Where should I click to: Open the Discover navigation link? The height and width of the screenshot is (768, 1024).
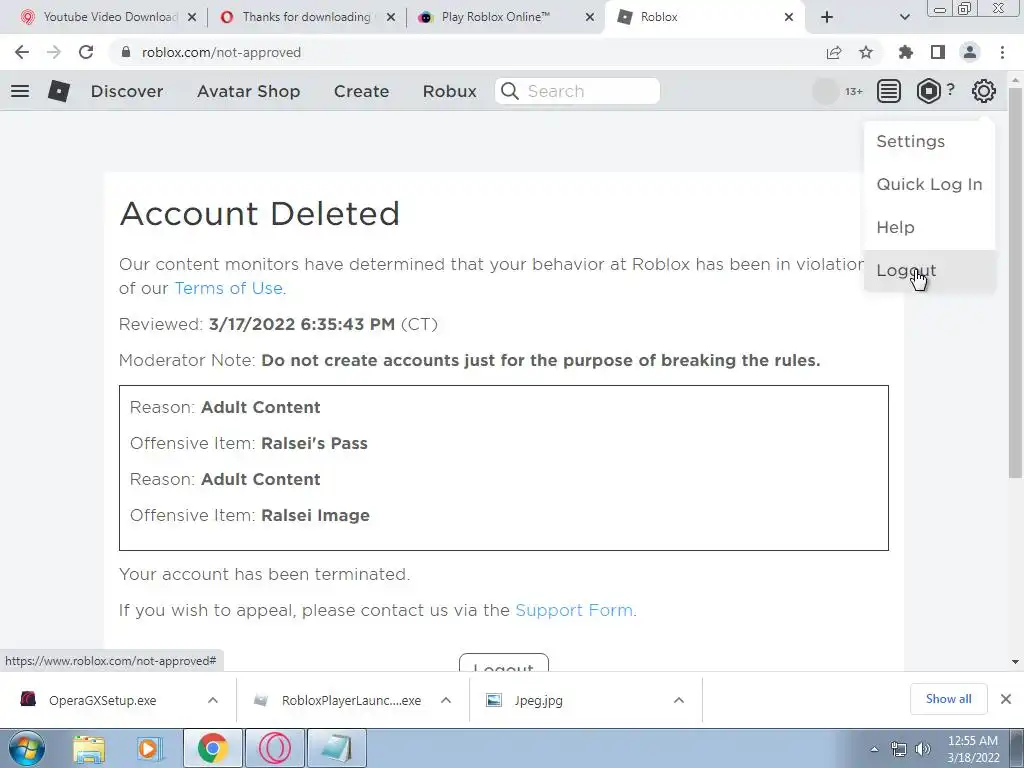point(127,91)
